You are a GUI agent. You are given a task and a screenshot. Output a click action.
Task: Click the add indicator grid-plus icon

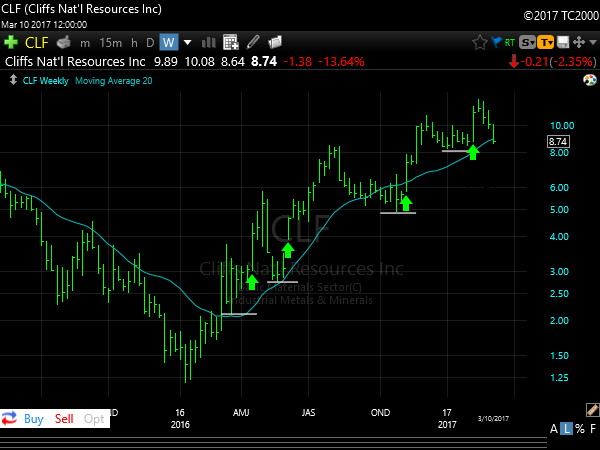[x=231, y=42]
